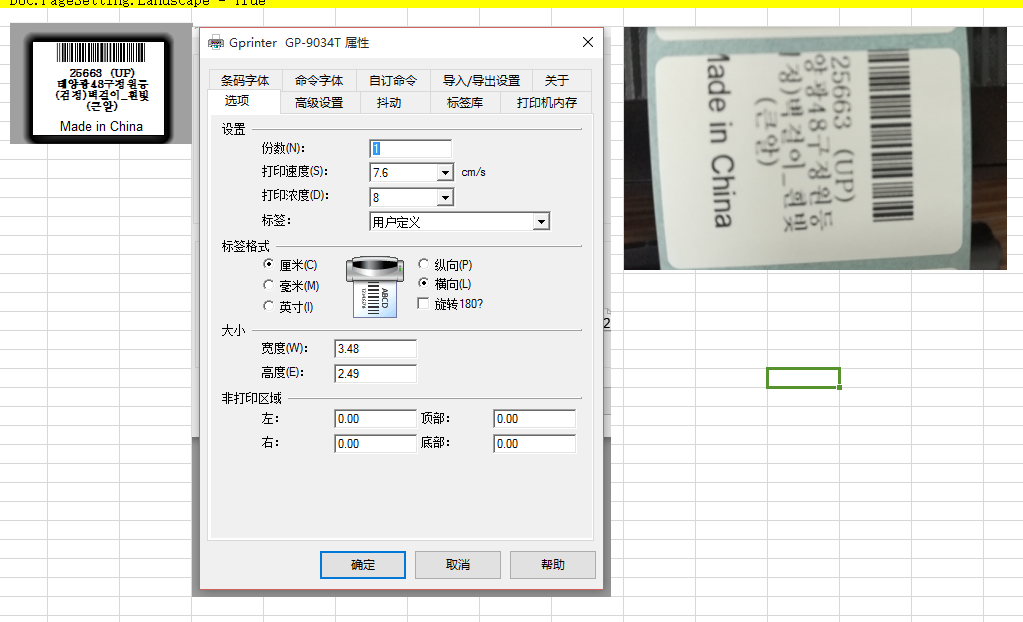Switch to the 打印机内存 tab

pyautogui.click(x=547, y=102)
